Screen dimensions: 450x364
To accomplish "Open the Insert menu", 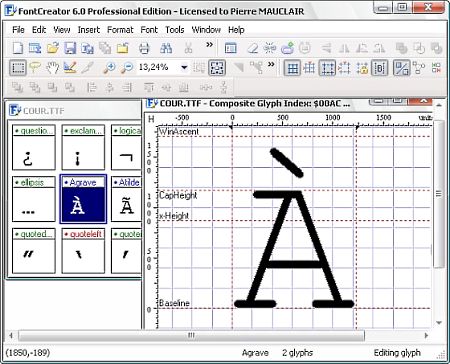I will click(x=89, y=30).
